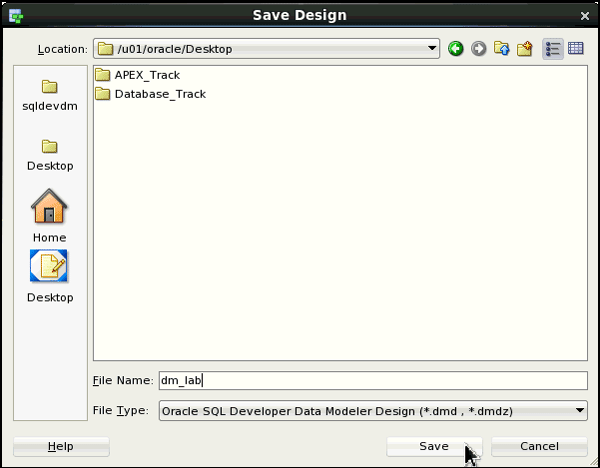Open Help for Save Design dialog
Viewport: 600px width, 468px height.
61,446
